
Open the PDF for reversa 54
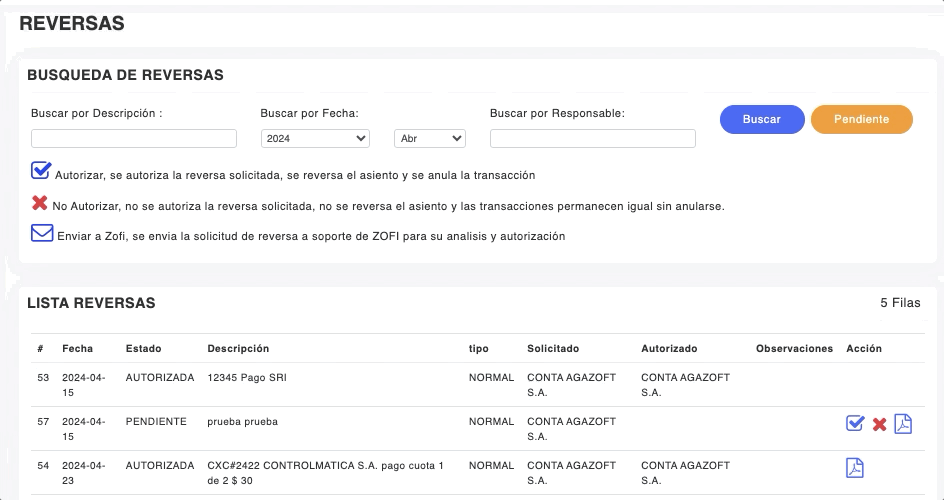[855, 468]
